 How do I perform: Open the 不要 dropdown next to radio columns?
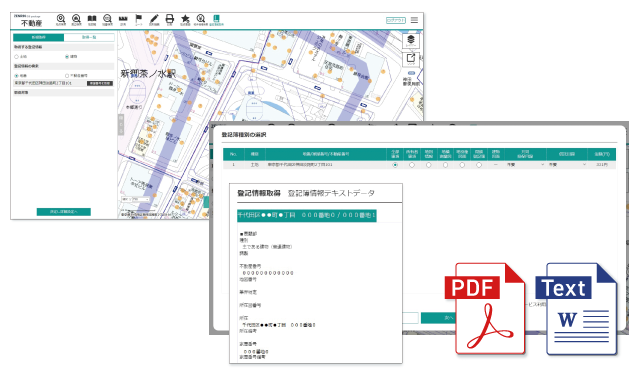pyautogui.click(x=525, y=165)
